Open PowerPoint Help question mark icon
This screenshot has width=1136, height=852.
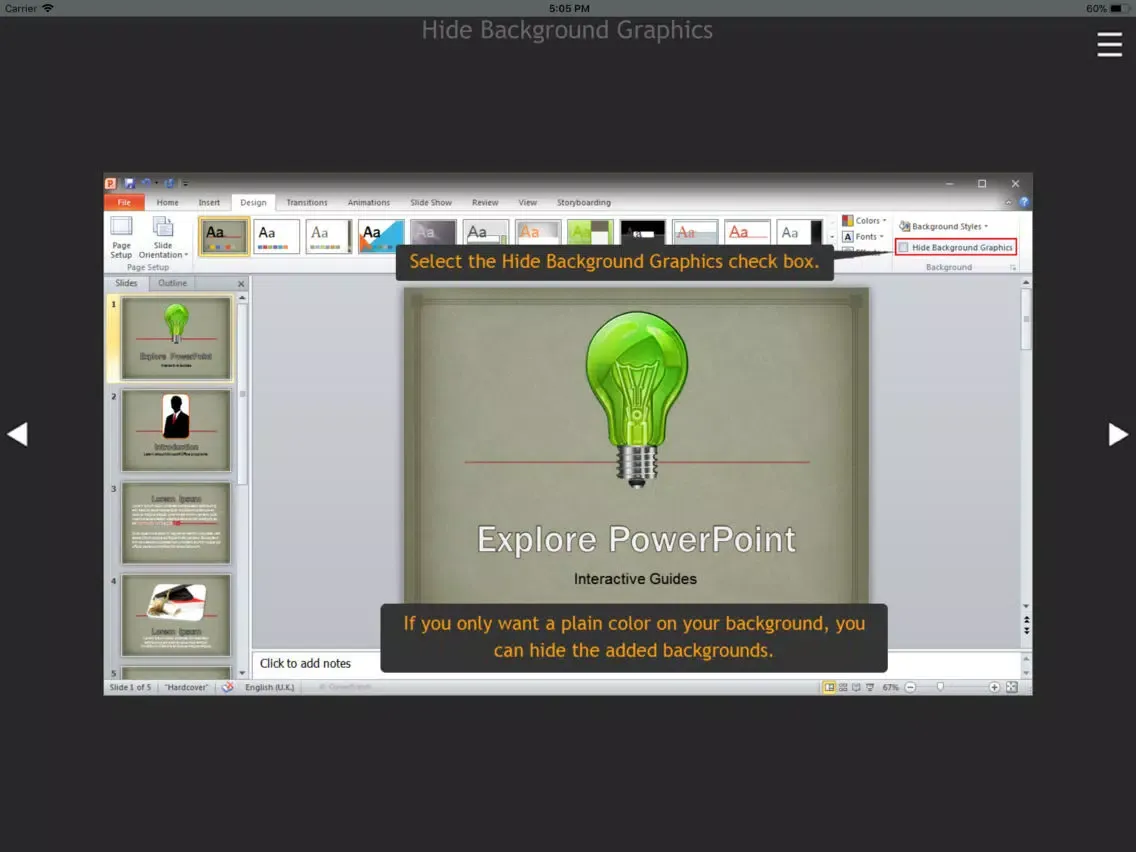(1024, 202)
